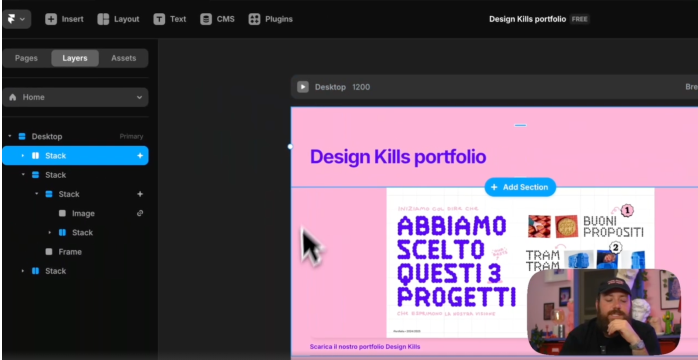Click the Desktop breakpoint layer icon
Screen dimensions: 698x360
[22, 136]
